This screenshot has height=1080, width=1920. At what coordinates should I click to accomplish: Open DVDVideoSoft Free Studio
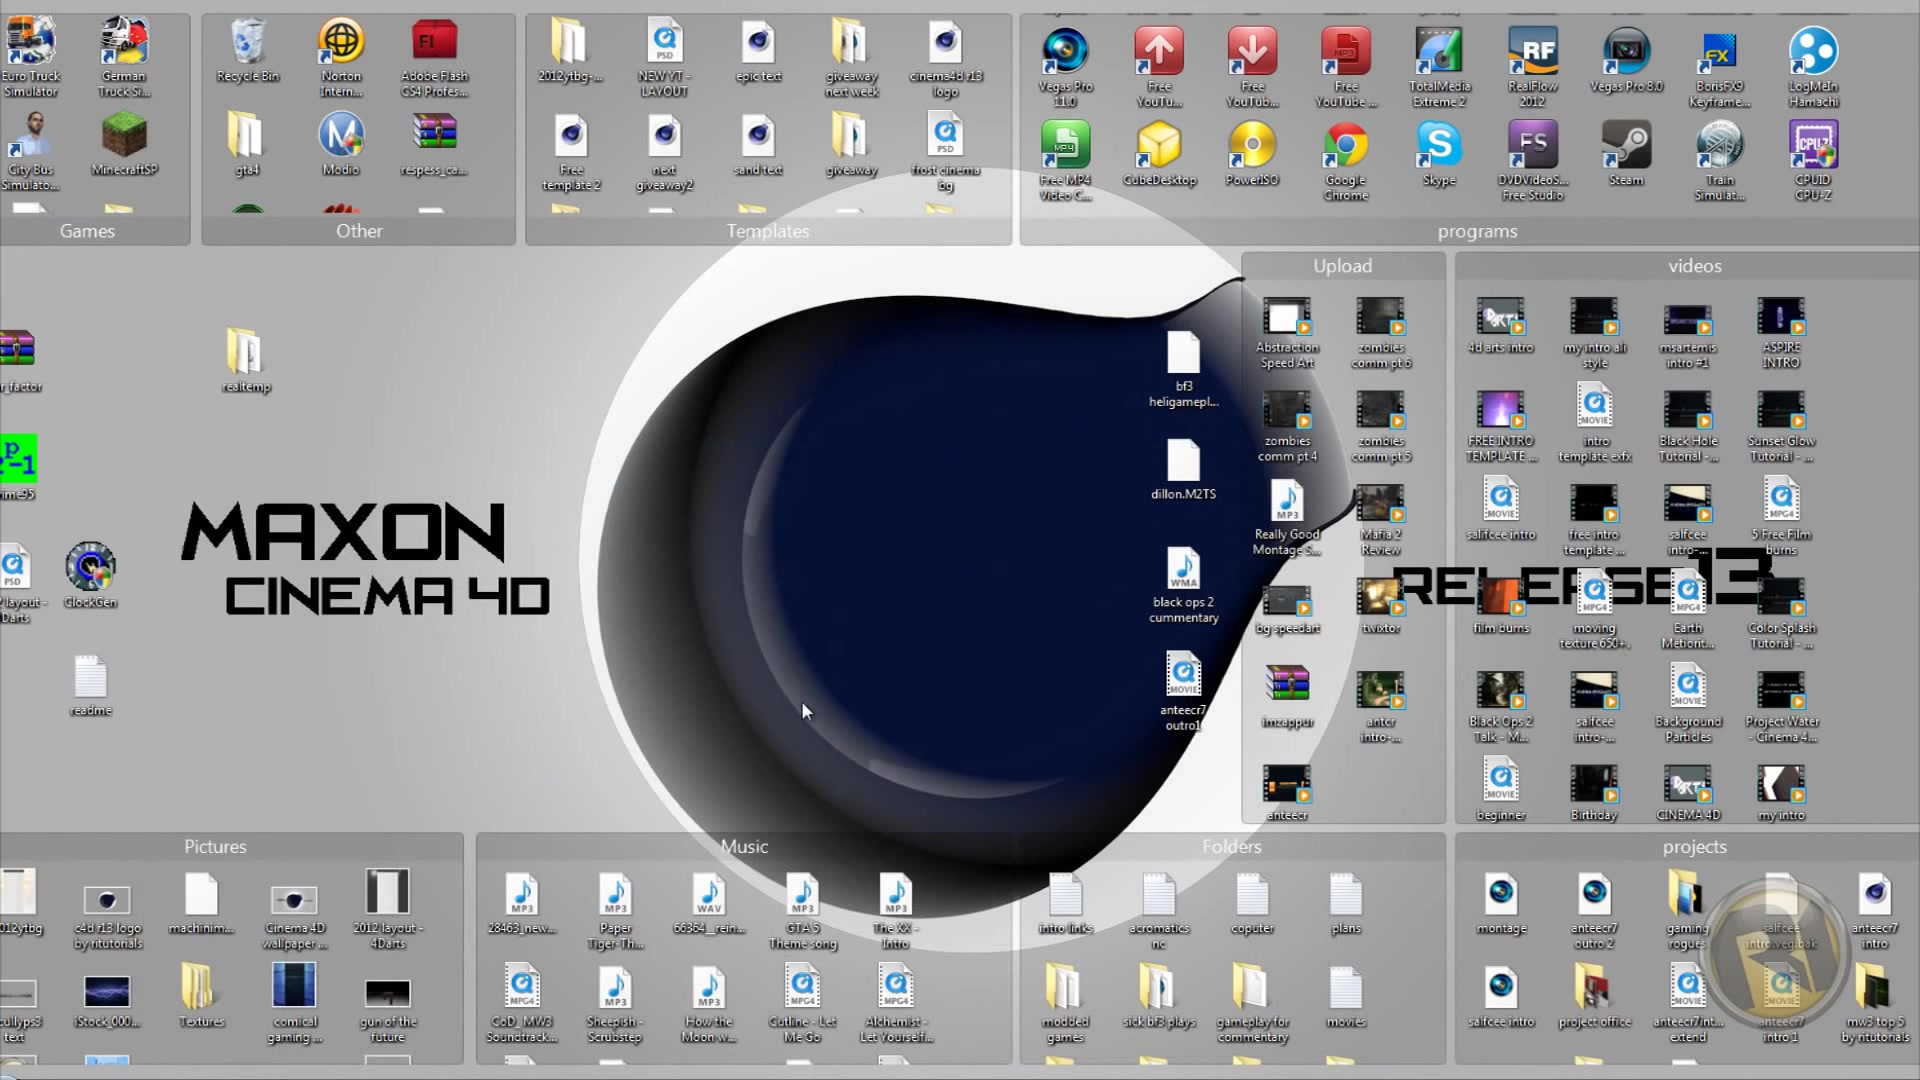point(1532,160)
